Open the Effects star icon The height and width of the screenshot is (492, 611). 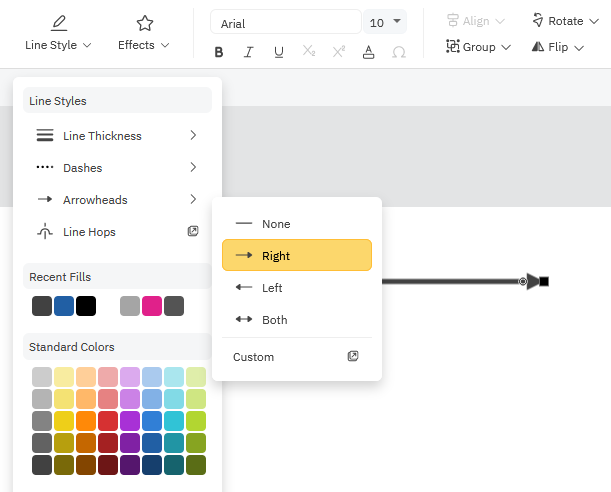(x=144, y=23)
